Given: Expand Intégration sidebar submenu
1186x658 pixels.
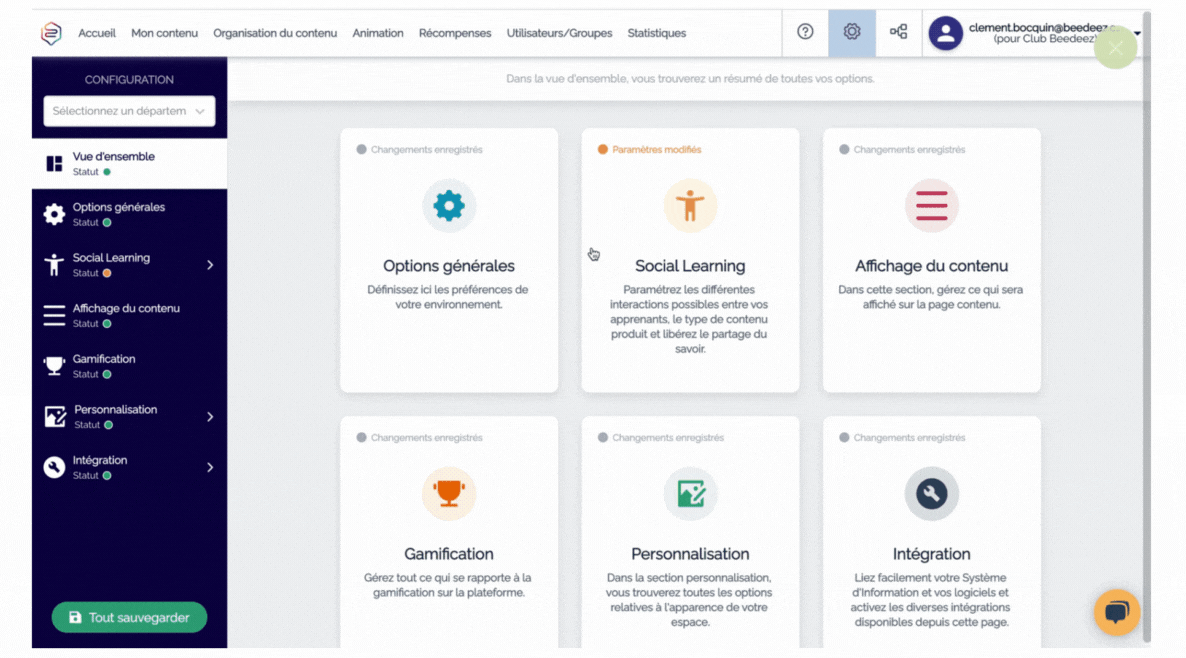Looking at the screenshot, I should point(210,467).
